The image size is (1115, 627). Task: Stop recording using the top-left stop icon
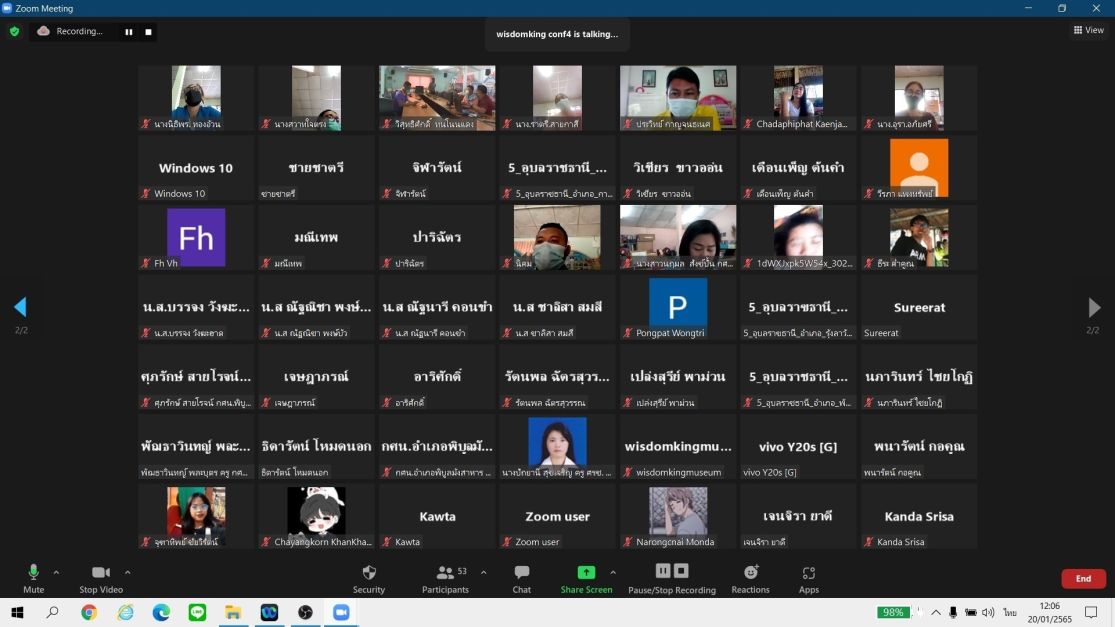(x=148, y=32)
